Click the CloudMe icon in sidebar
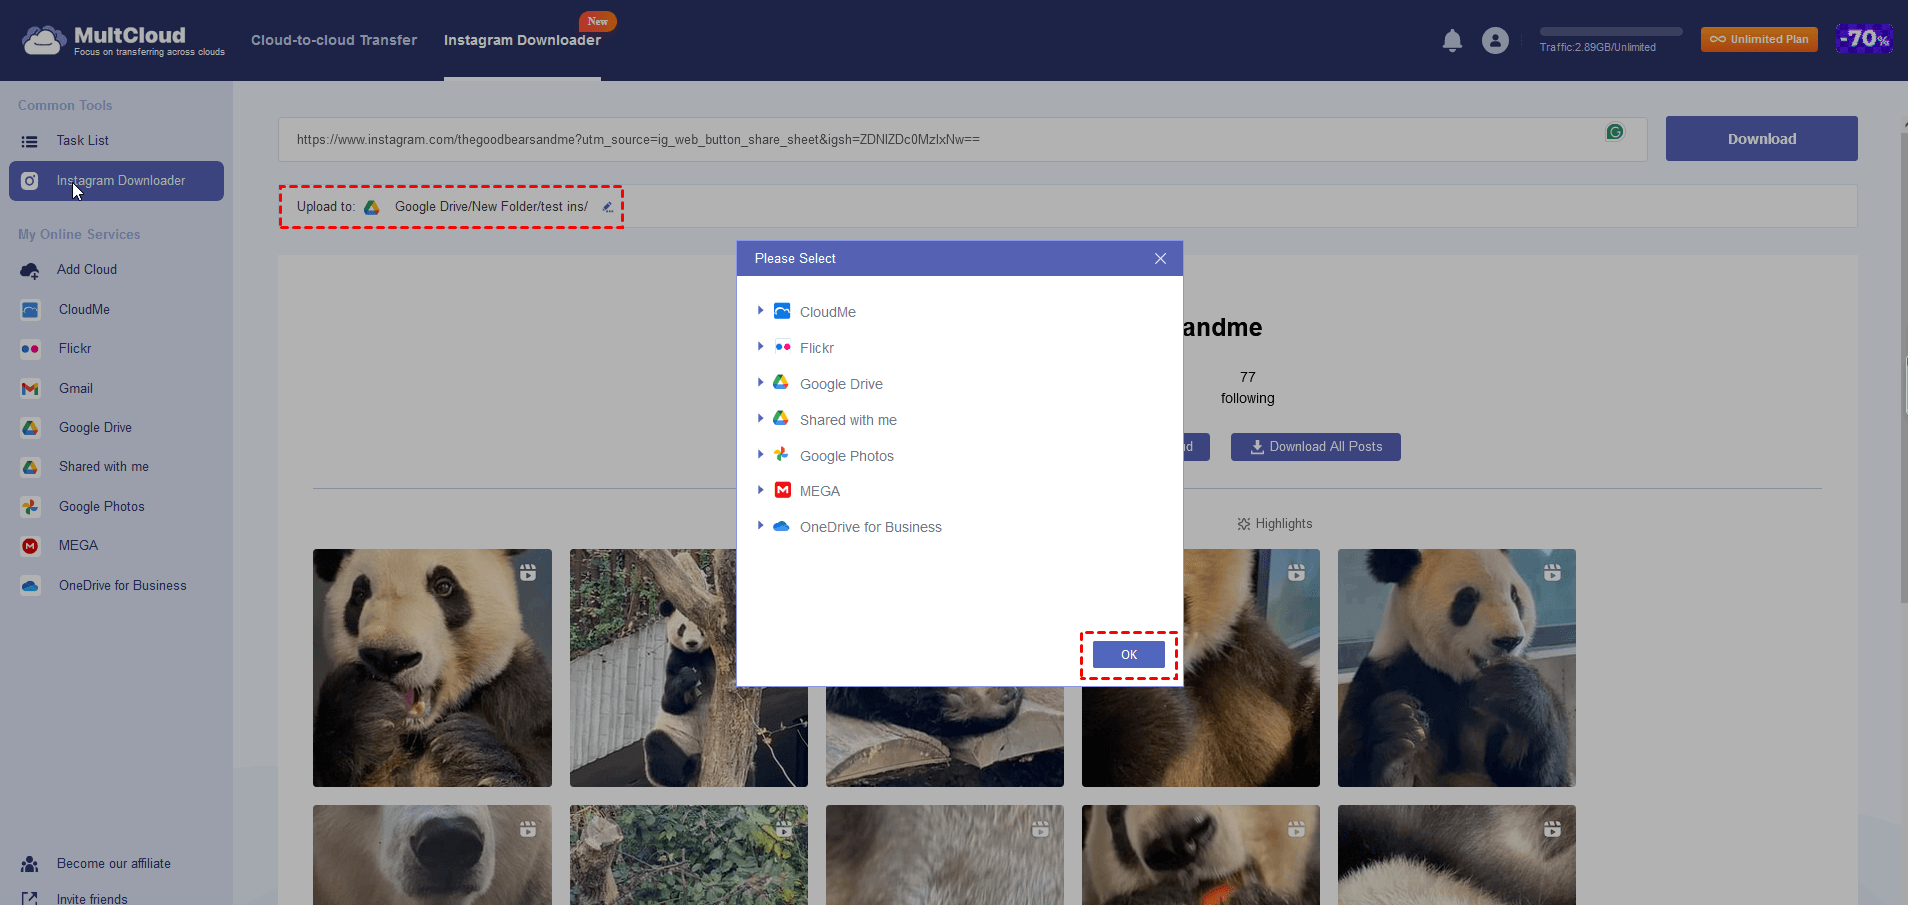The height and width of the screenshot is (905, 1908). pos(30,310)
